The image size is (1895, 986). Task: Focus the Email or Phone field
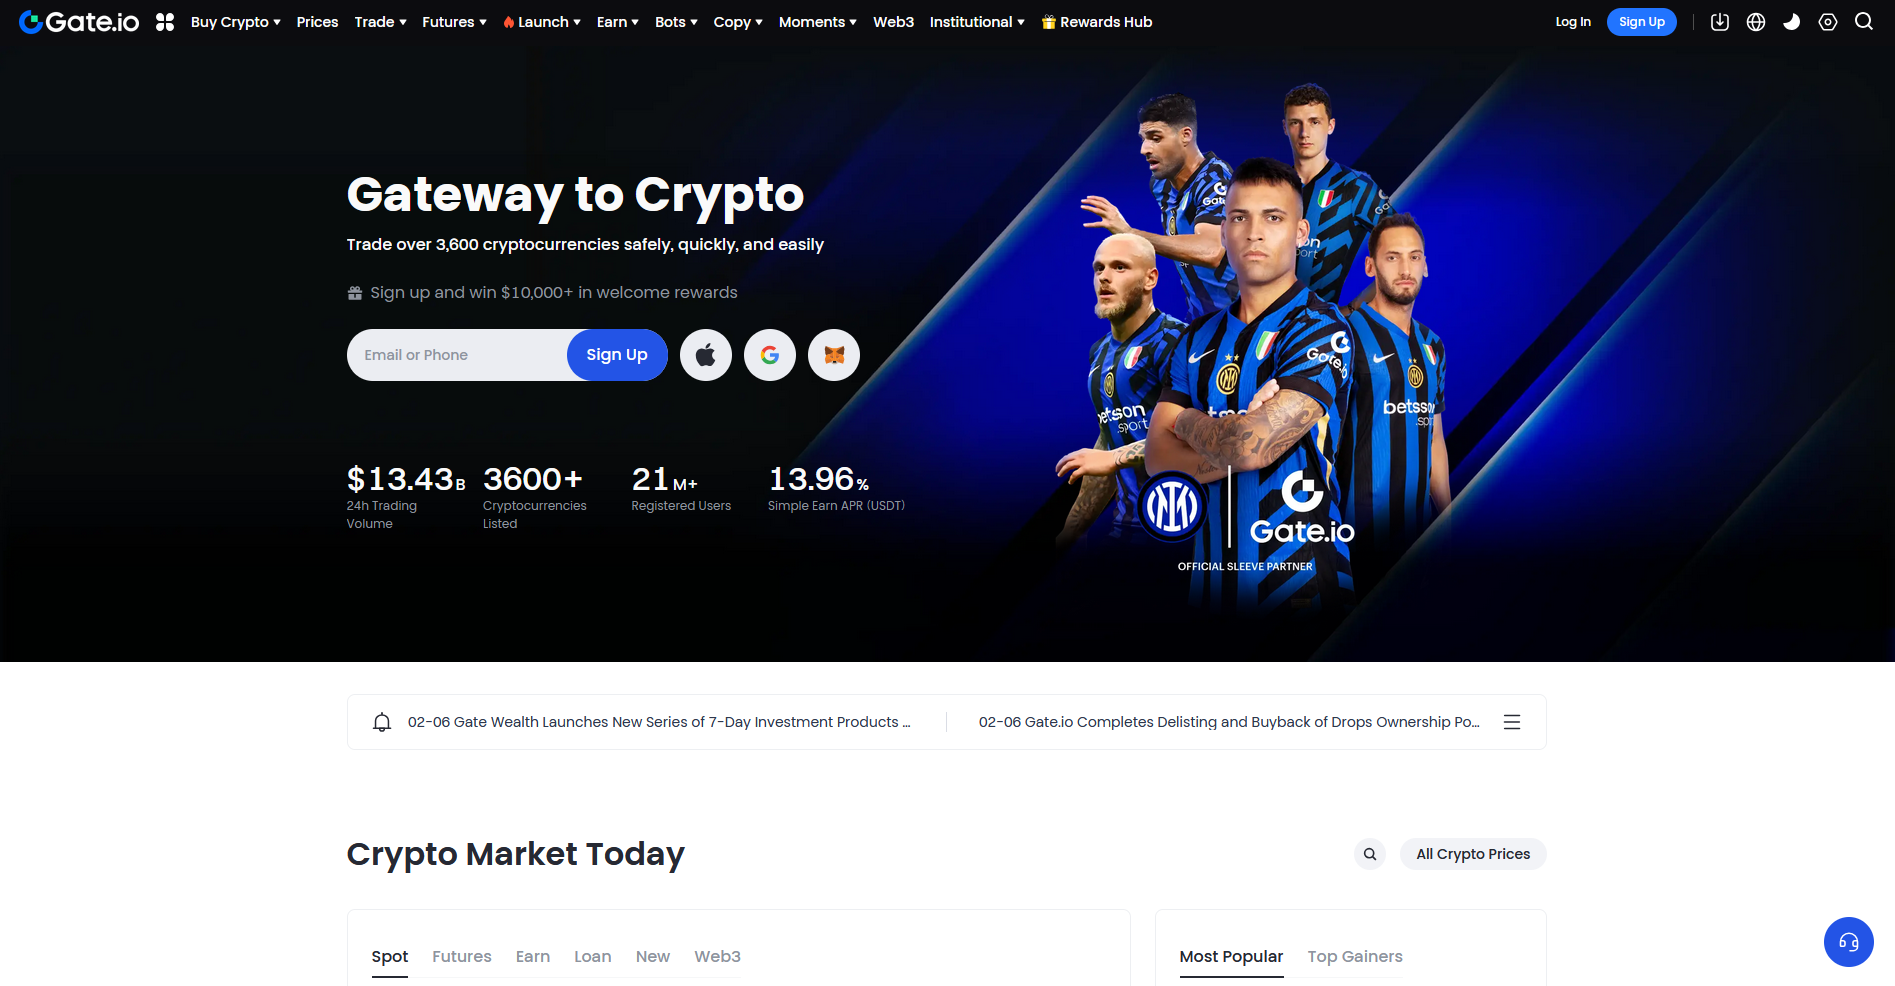458,355
